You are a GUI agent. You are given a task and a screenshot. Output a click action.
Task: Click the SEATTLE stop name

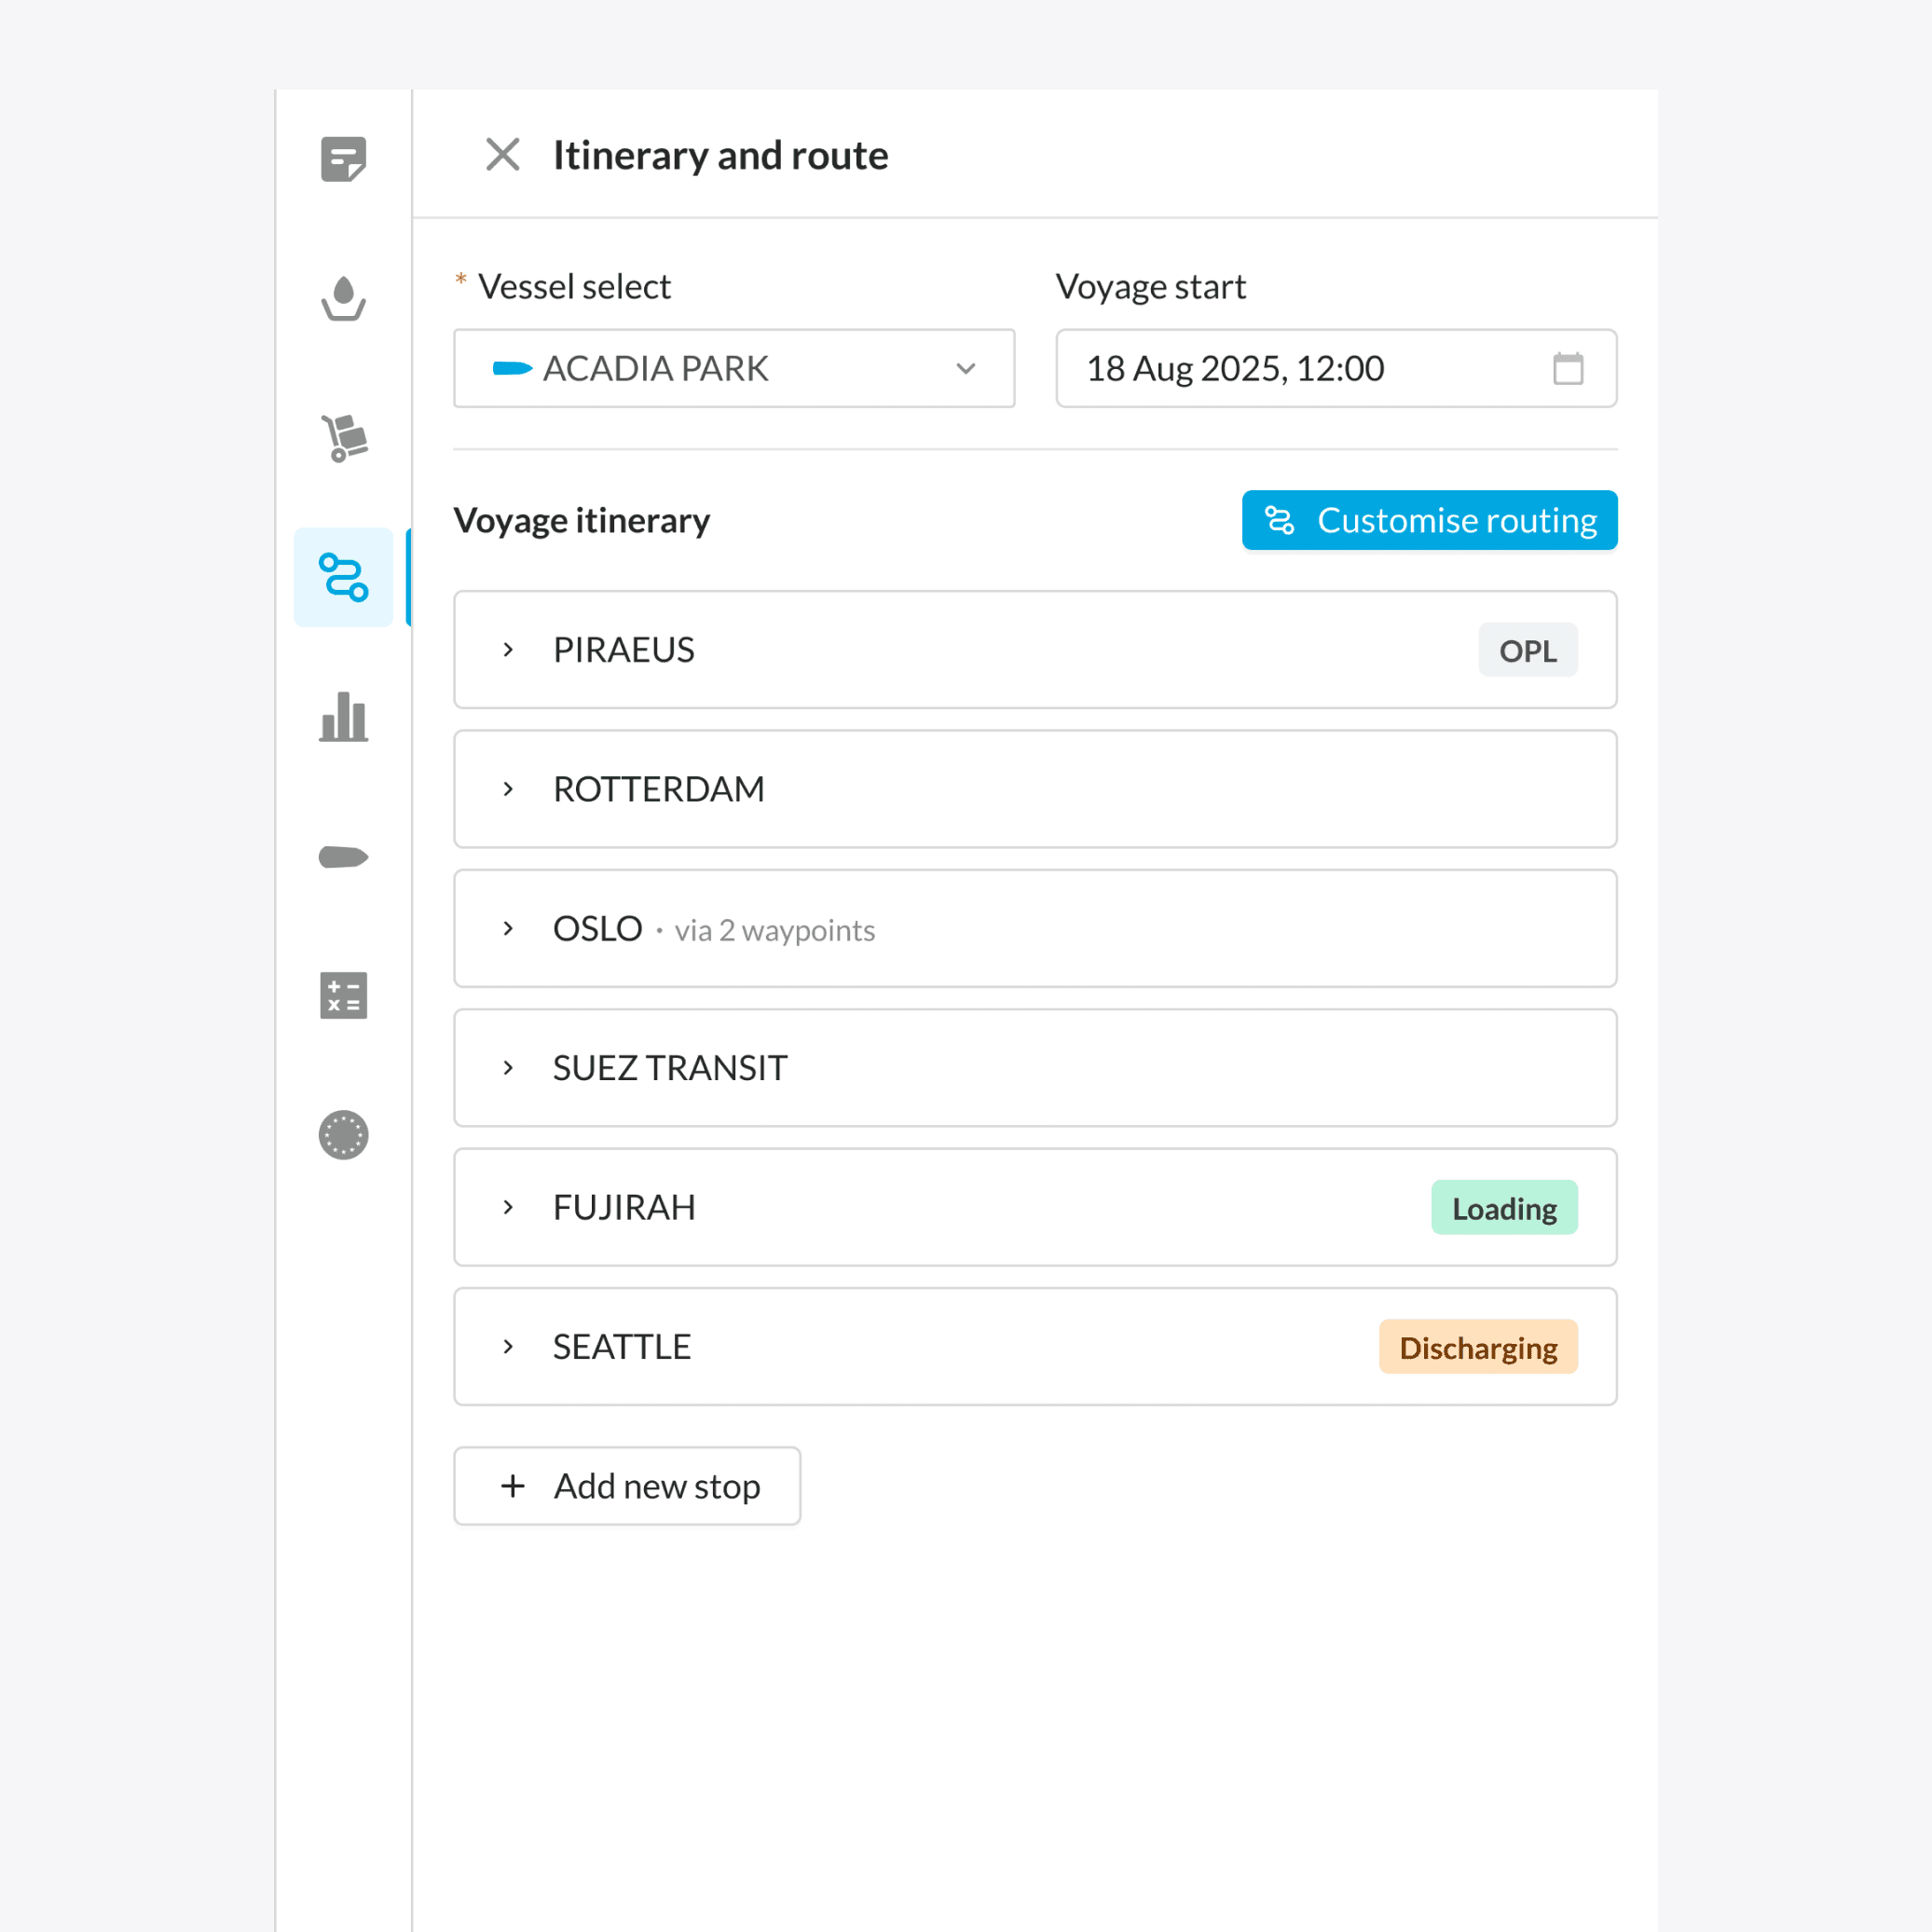(x=621, y=1346)
